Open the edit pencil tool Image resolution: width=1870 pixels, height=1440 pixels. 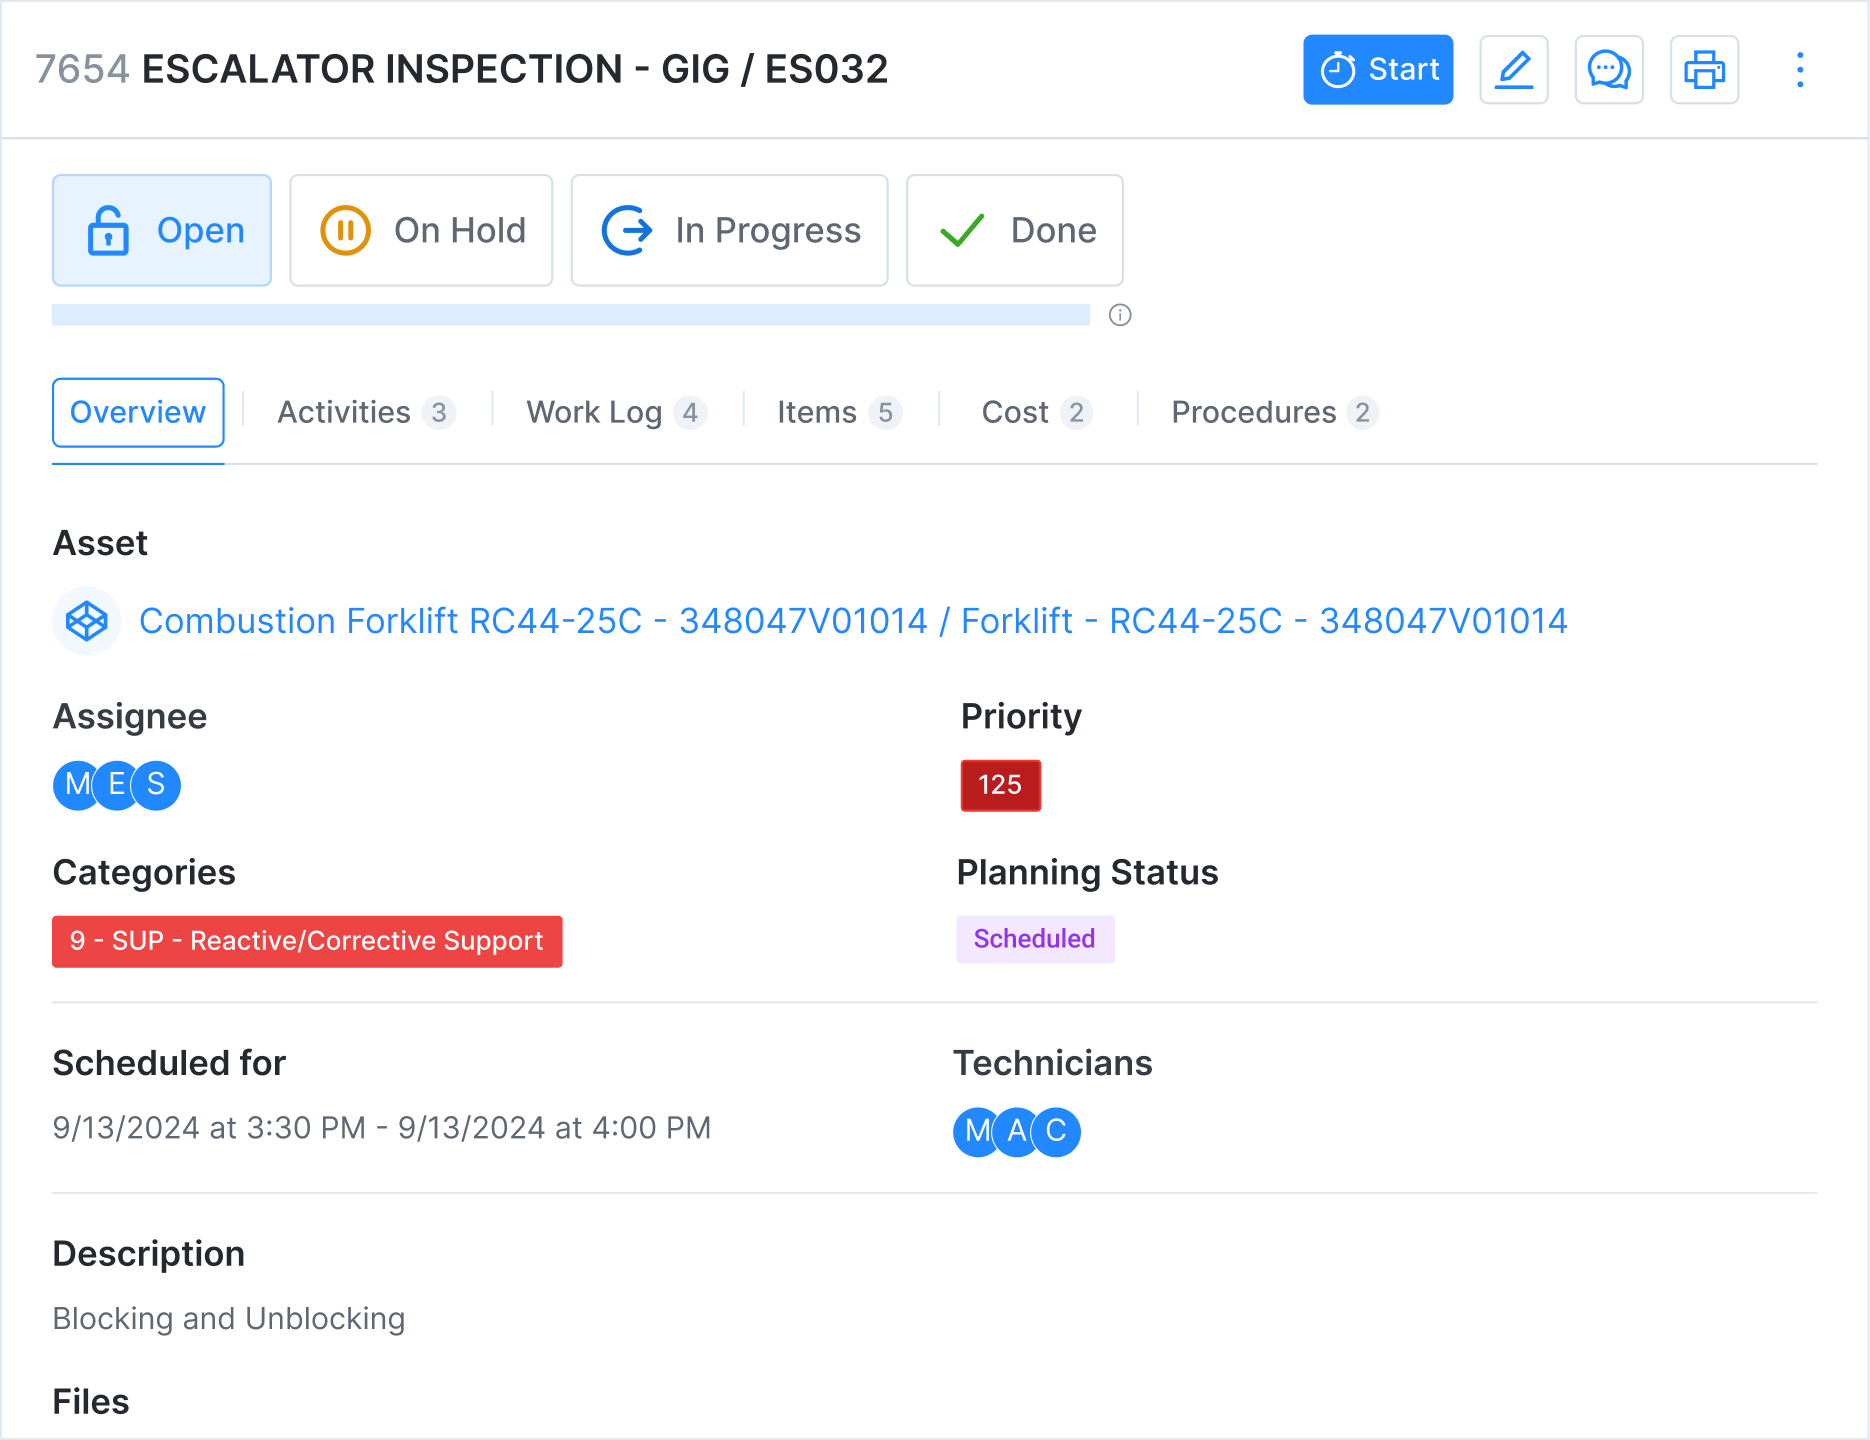(x=1513, y=70)
